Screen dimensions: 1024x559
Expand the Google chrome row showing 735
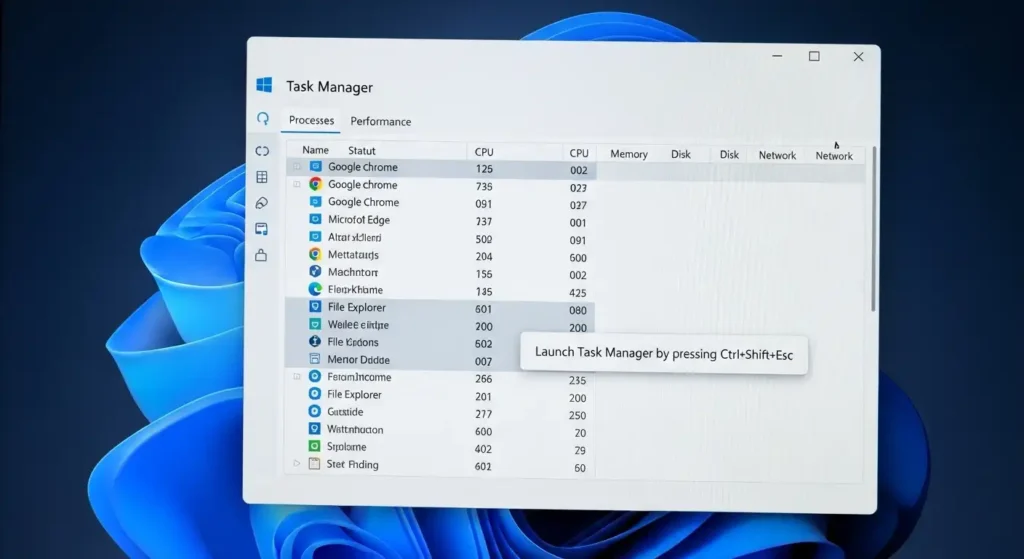pyautogui.click(x=296, y=185)
